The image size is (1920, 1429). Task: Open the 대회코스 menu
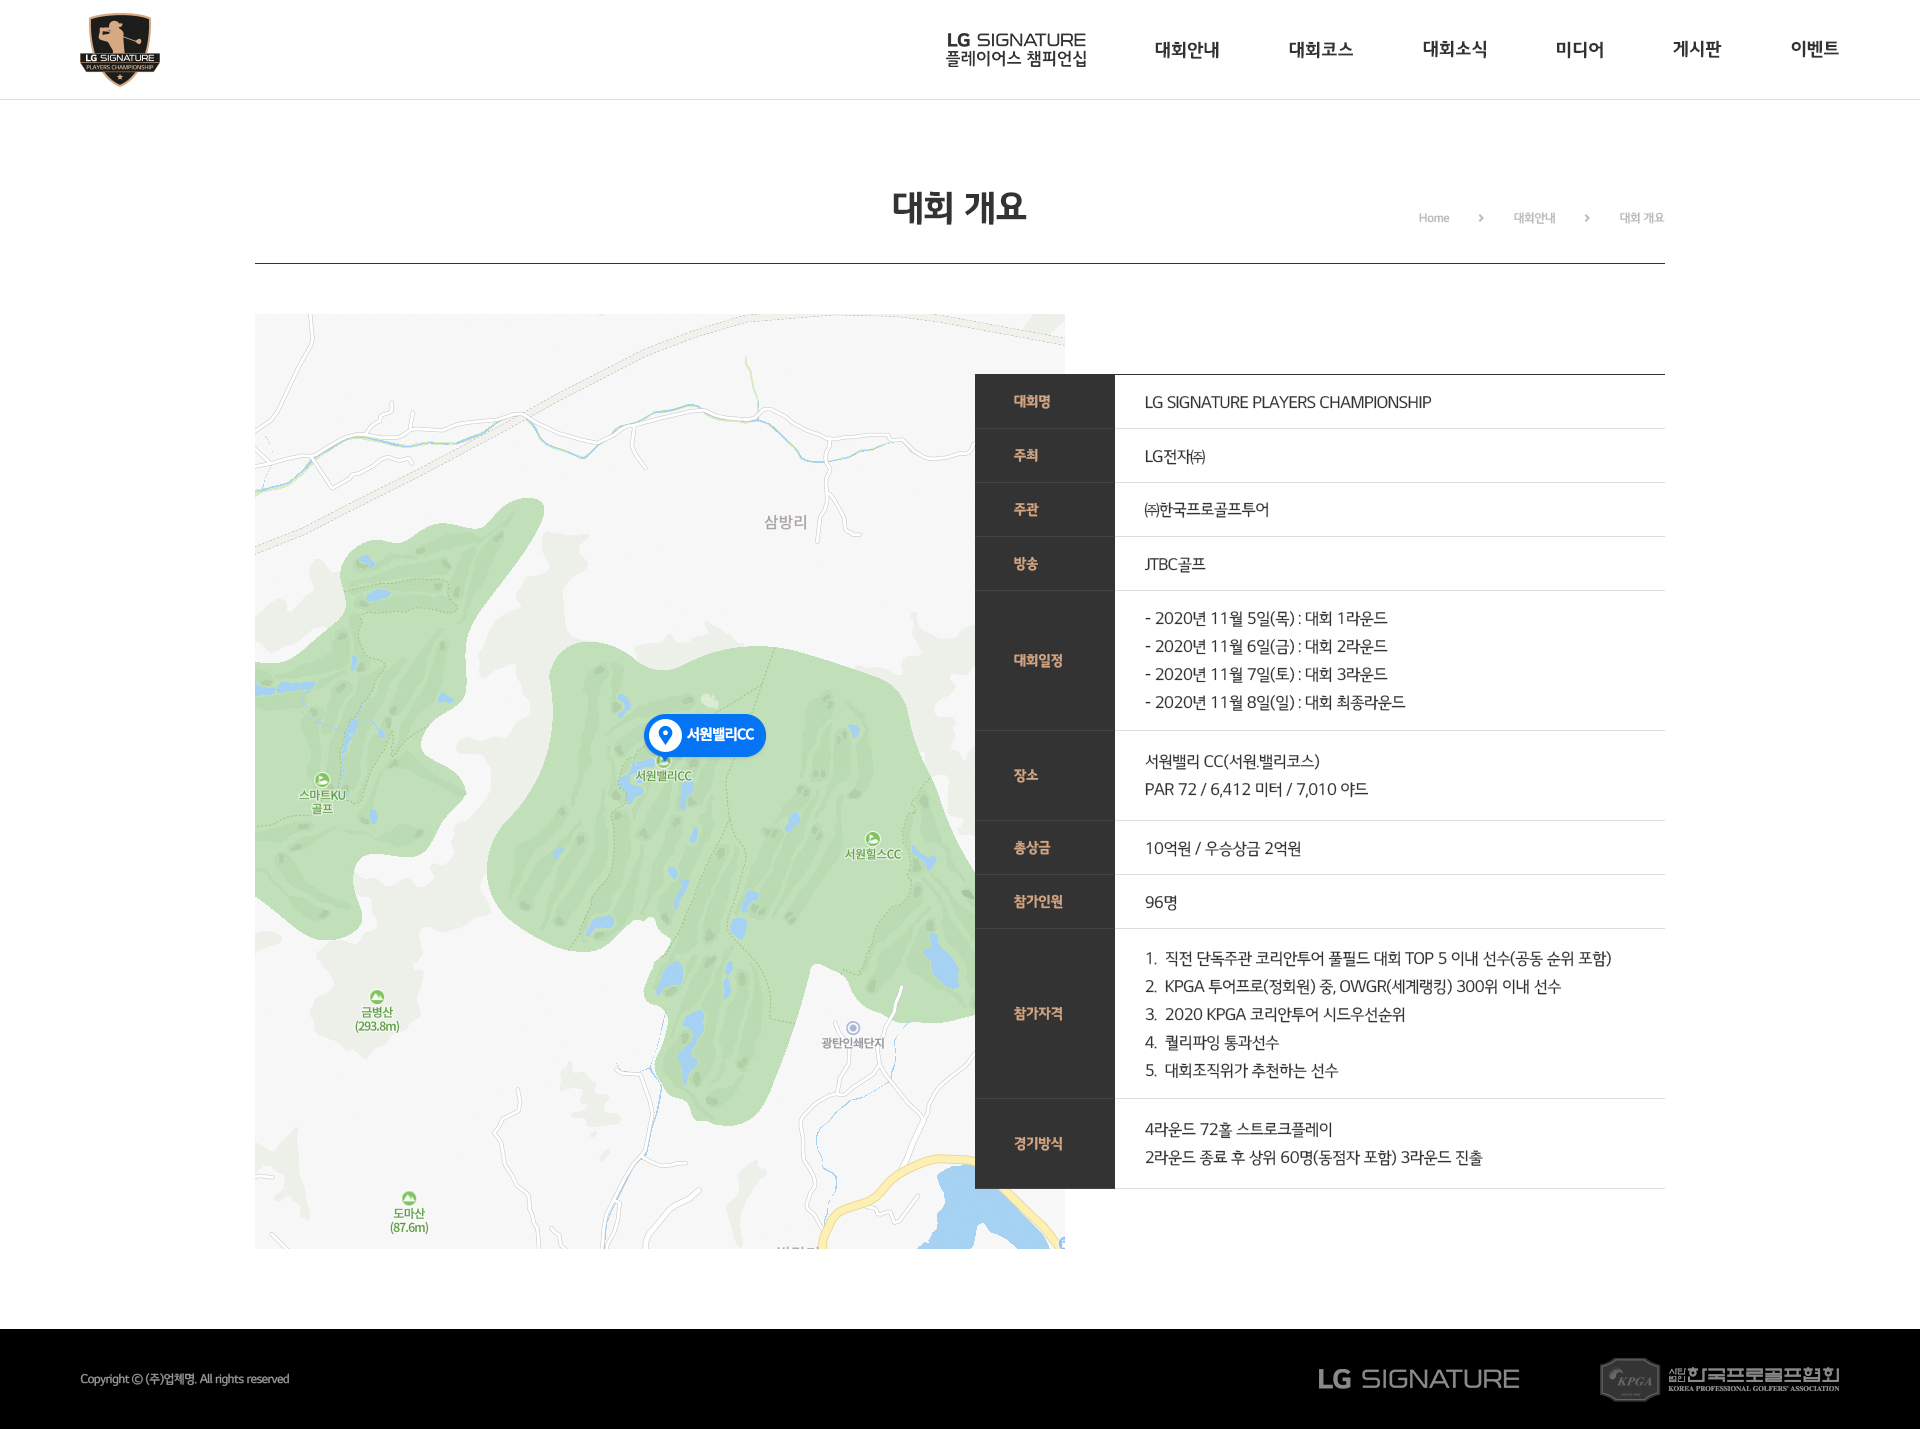(x=1321, y=49)
